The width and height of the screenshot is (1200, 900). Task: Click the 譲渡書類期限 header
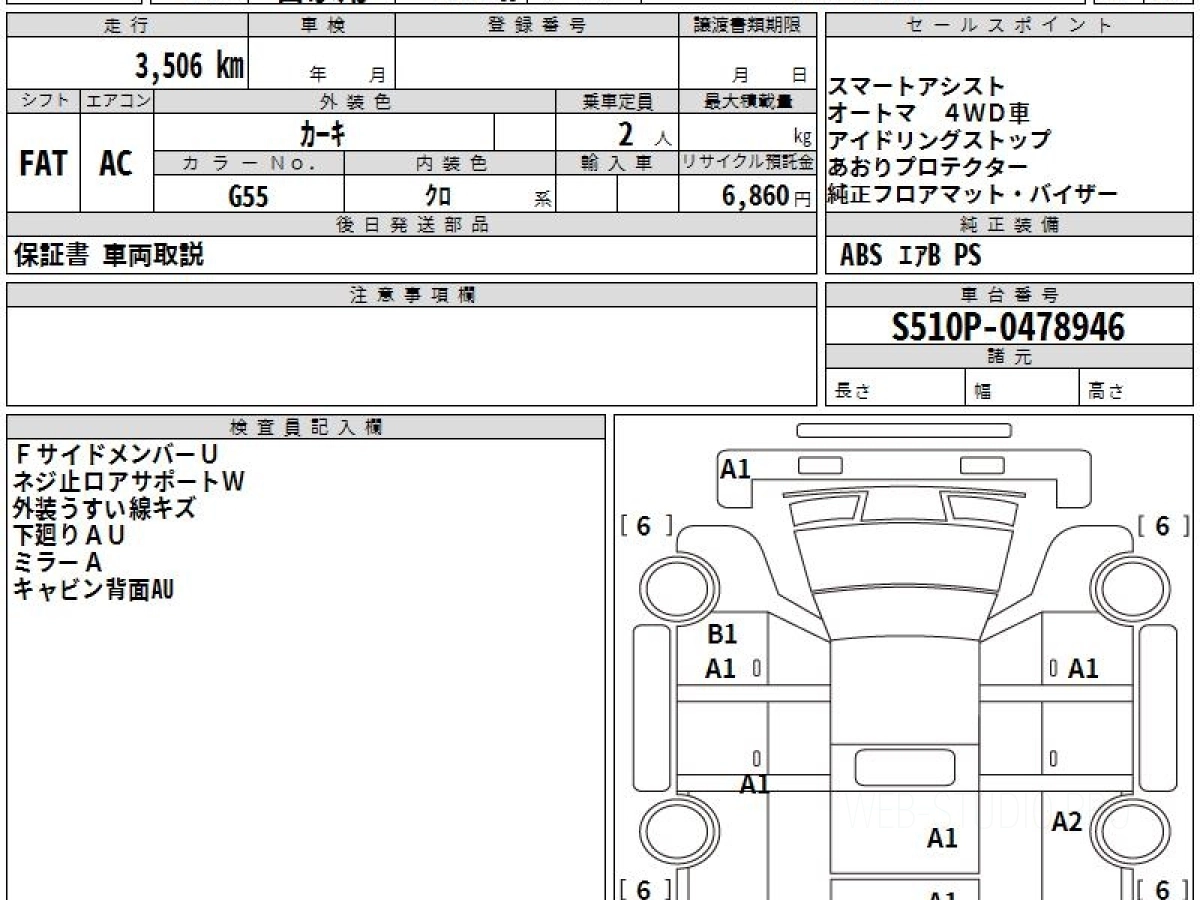[x=748, y=26]
